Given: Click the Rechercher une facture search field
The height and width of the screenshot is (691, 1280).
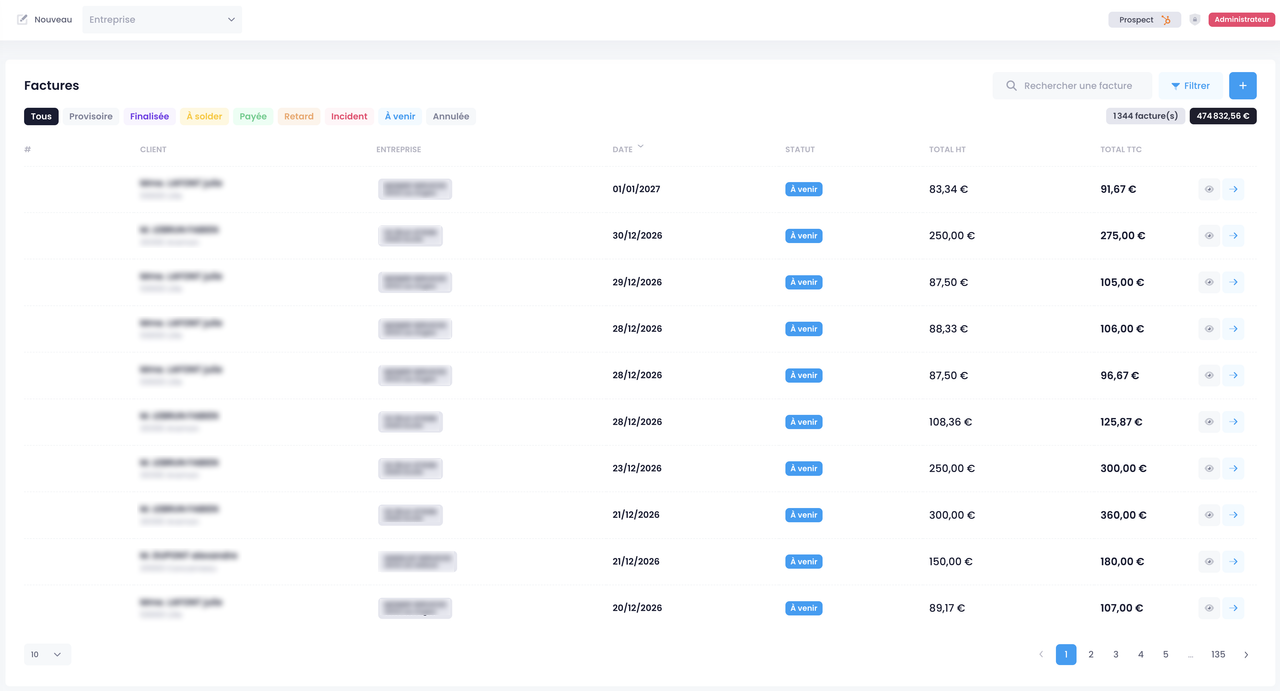Looking at the screenshot, I should pyautogui.click(x=1072, y=86).
